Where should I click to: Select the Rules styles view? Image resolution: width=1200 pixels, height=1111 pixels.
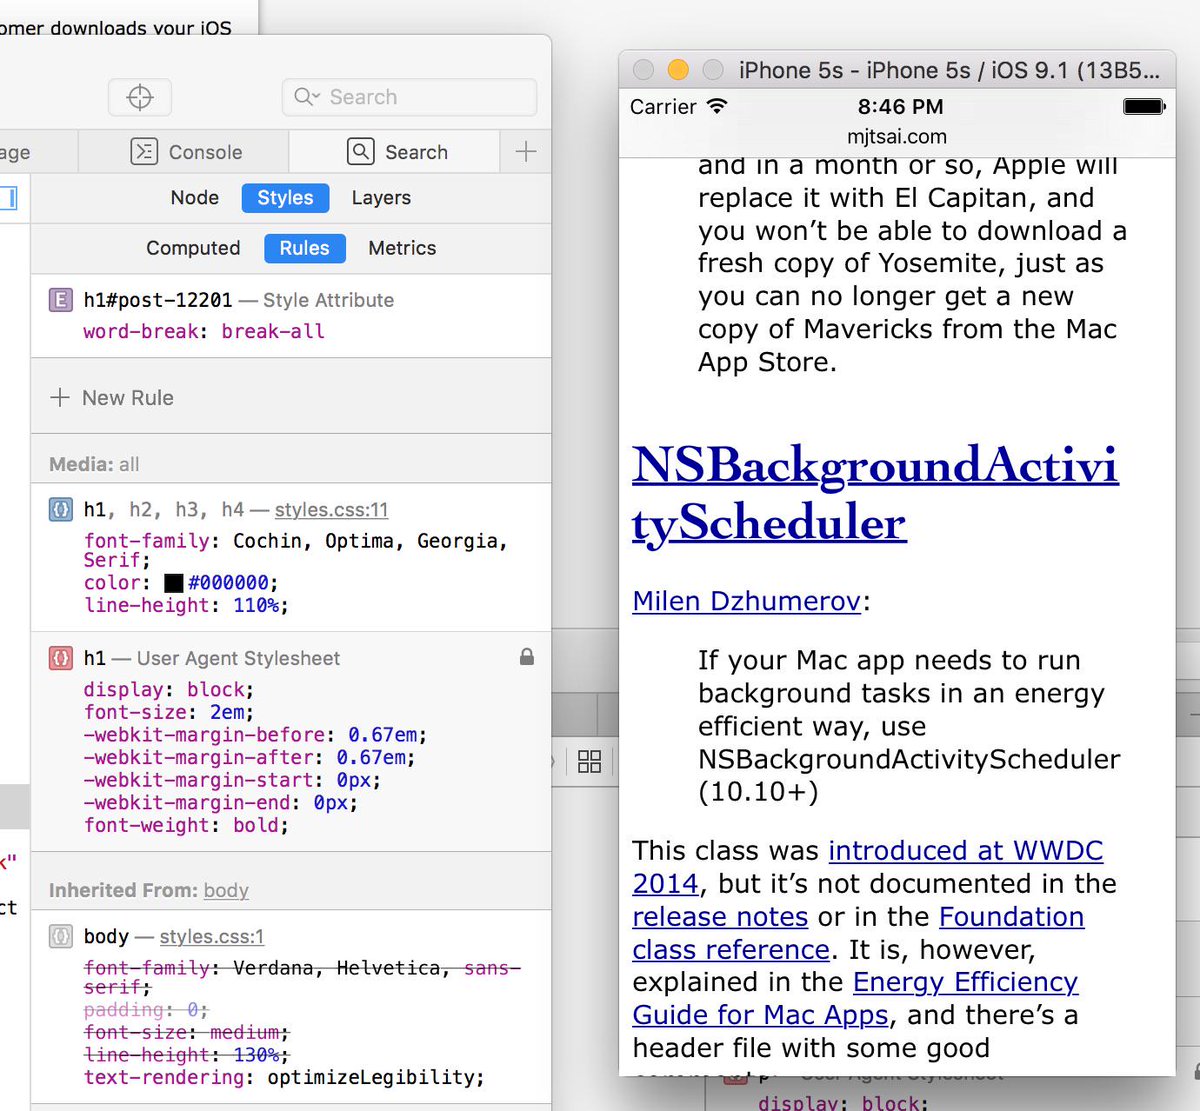305,248
